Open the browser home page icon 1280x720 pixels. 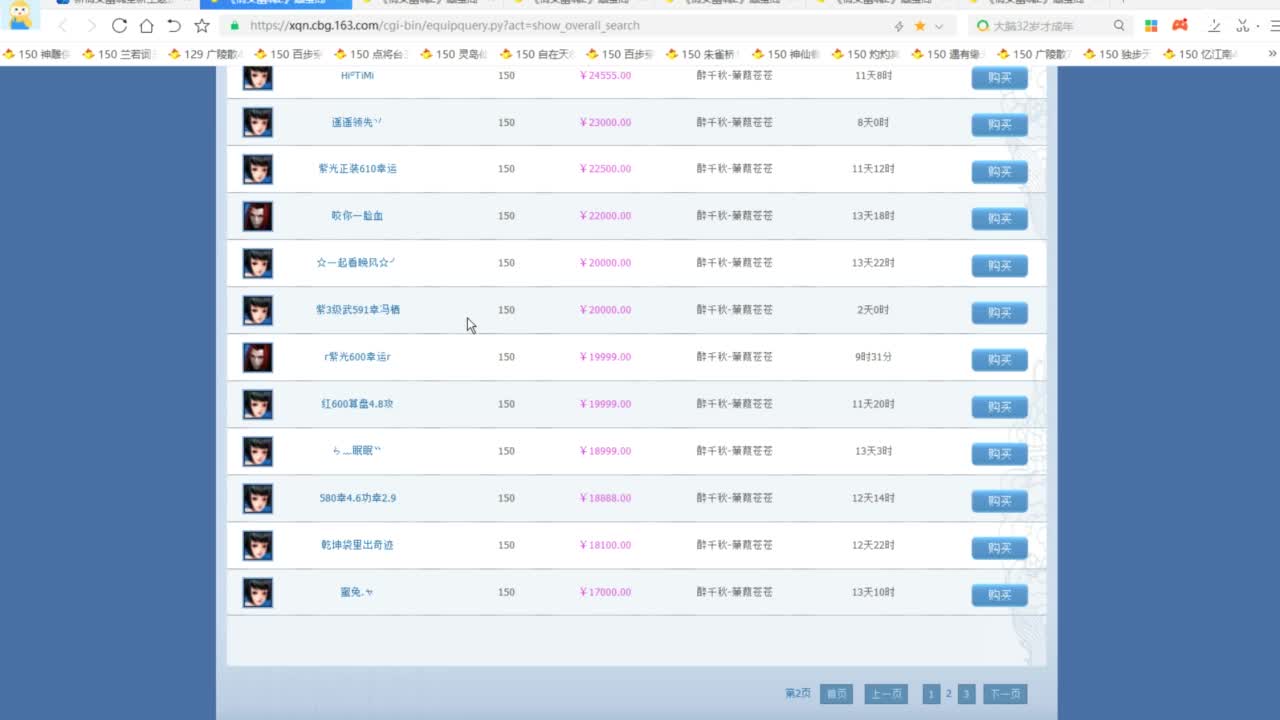pyautogui.click(x=146, y=25)
